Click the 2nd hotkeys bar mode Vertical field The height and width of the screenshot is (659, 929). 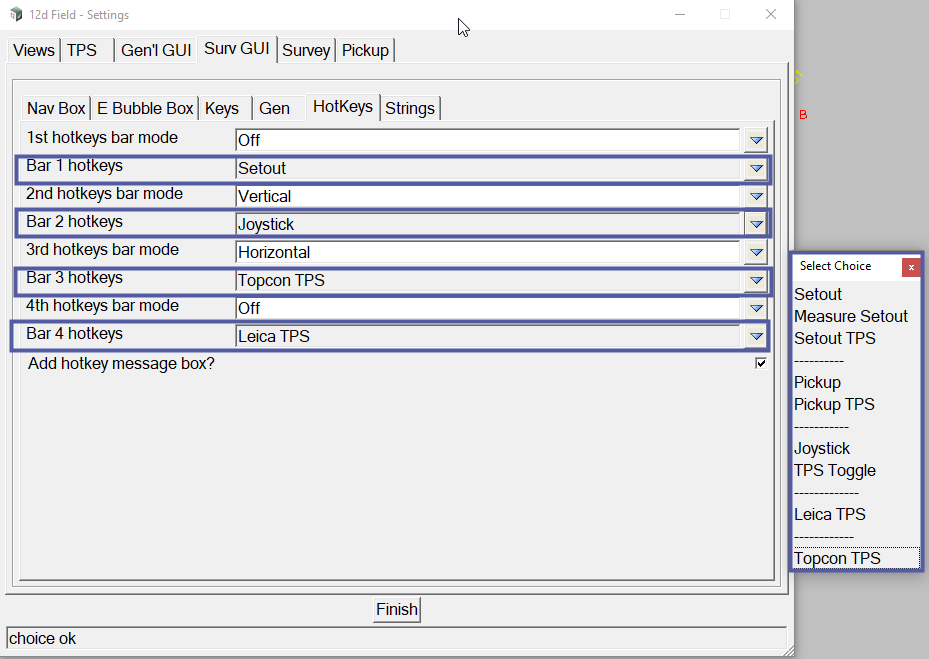(488, 196)
